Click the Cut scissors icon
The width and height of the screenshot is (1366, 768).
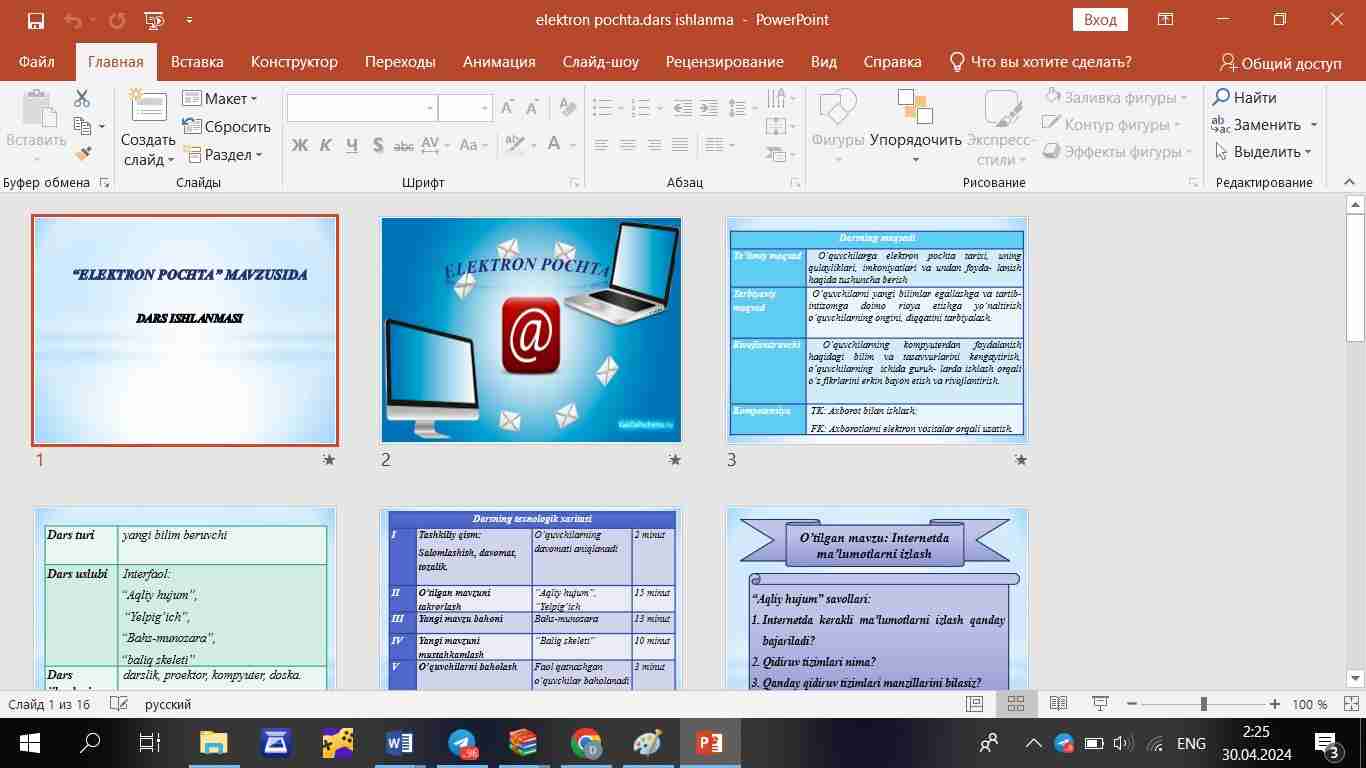(82, 98)
